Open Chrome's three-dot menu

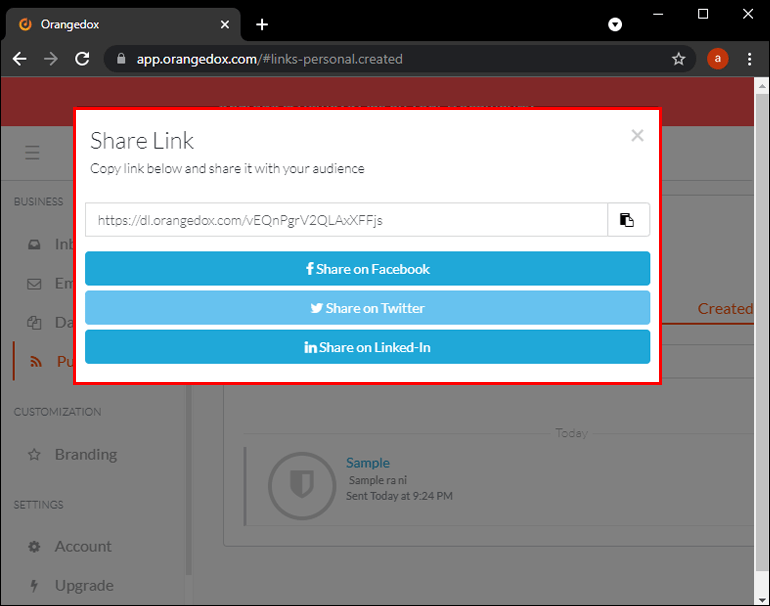click(x=749, y=59)
